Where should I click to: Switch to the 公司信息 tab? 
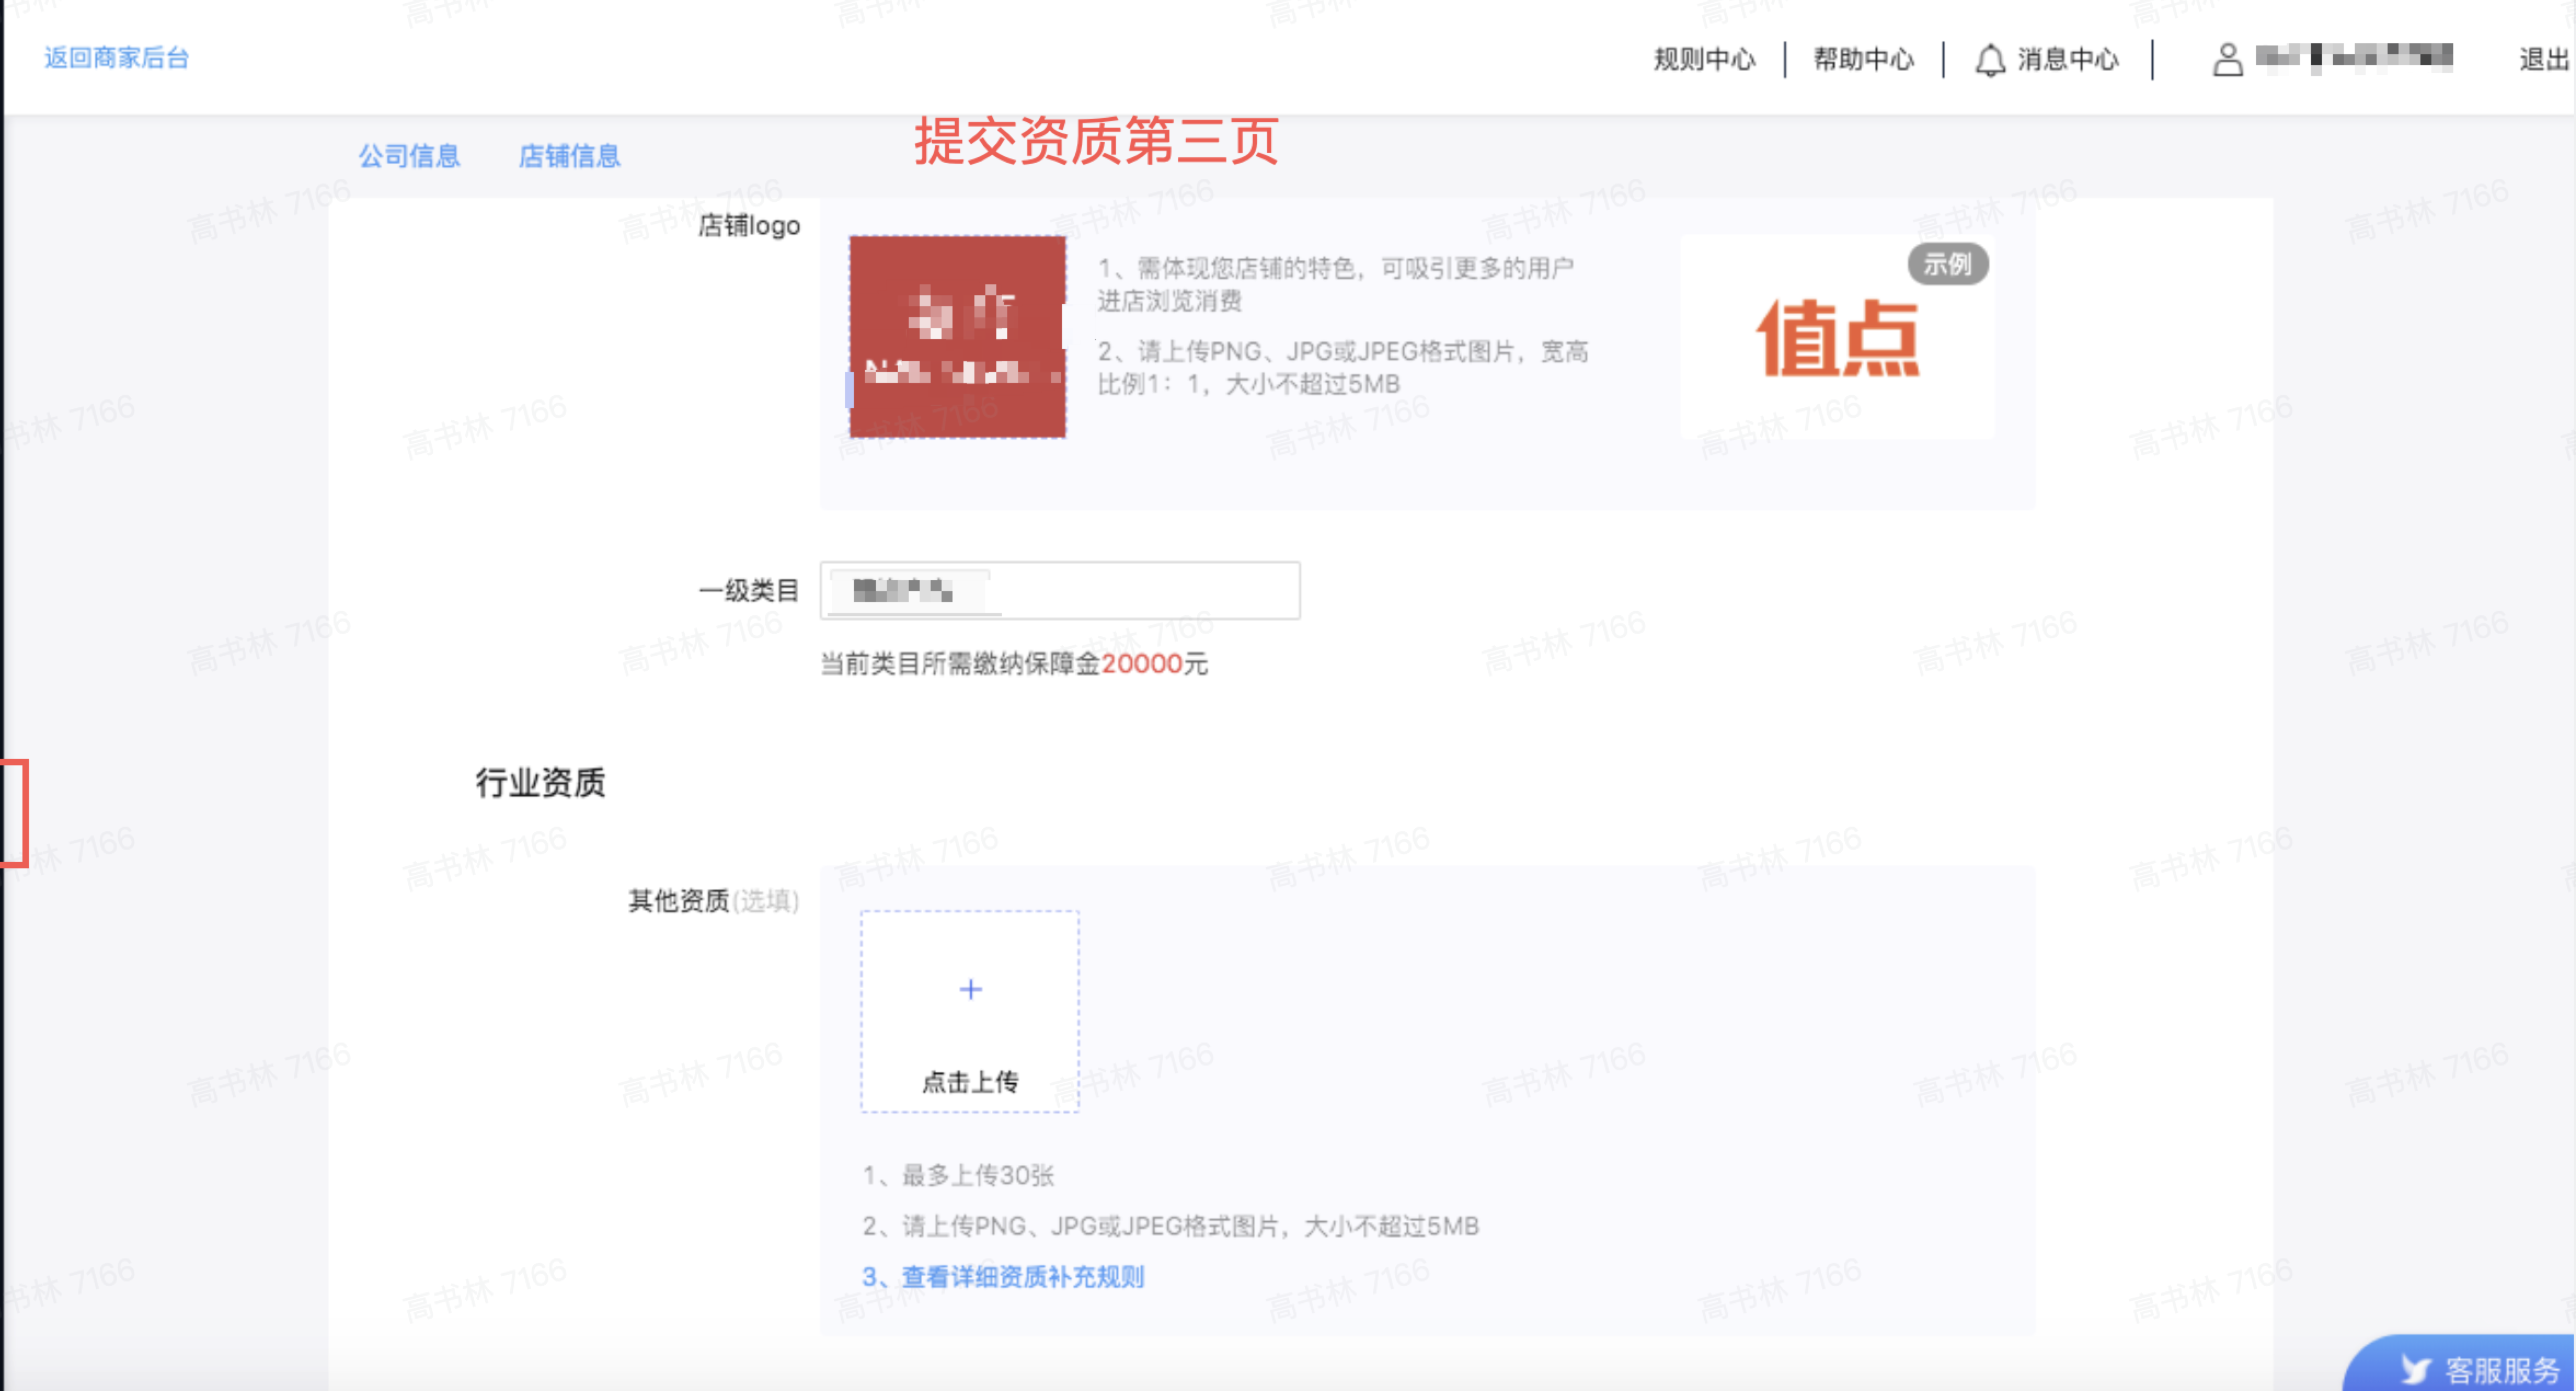click(x=409, y=156)
